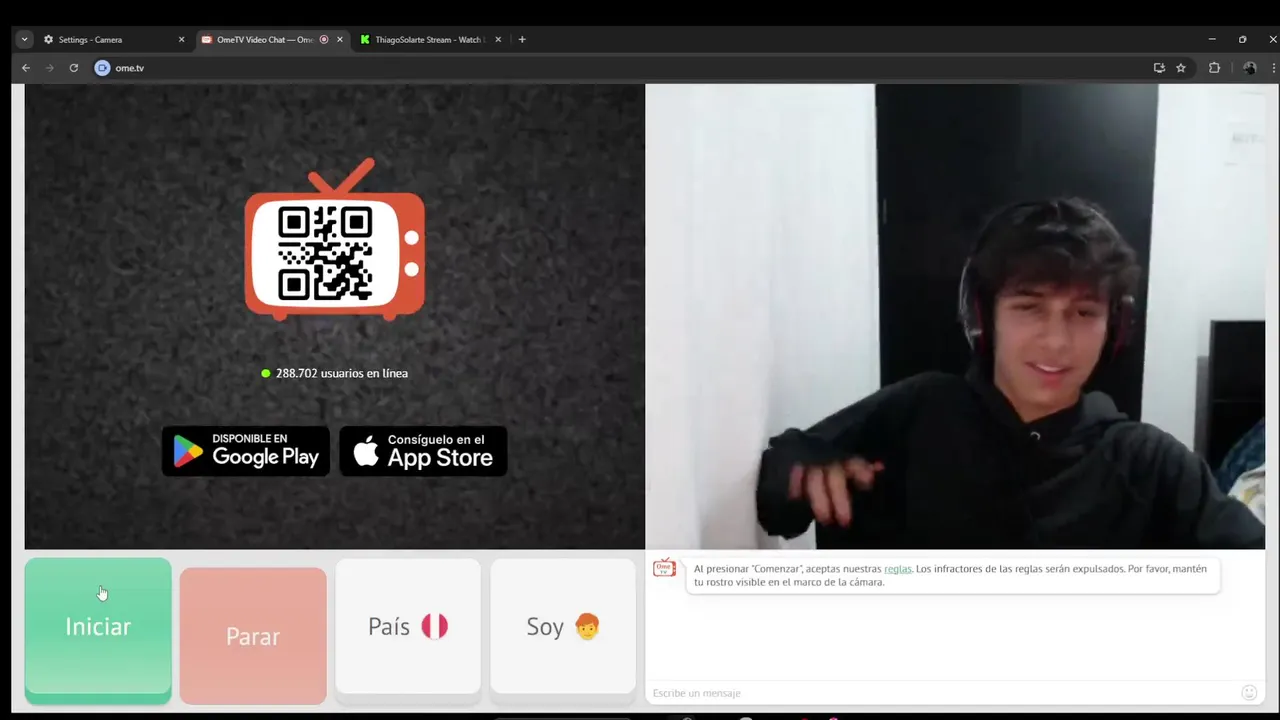Switch to the ThiagoSolarte Stream tab
This screenshot has width=1280, height=720.
point(429,39)
